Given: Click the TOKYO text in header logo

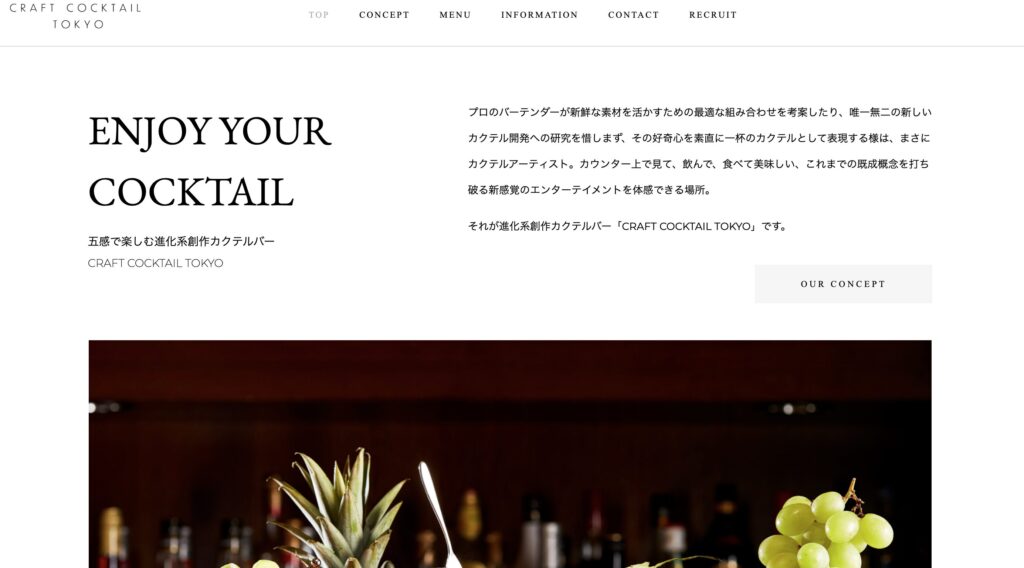Looking at the screenshot, I should click(78, 25).
